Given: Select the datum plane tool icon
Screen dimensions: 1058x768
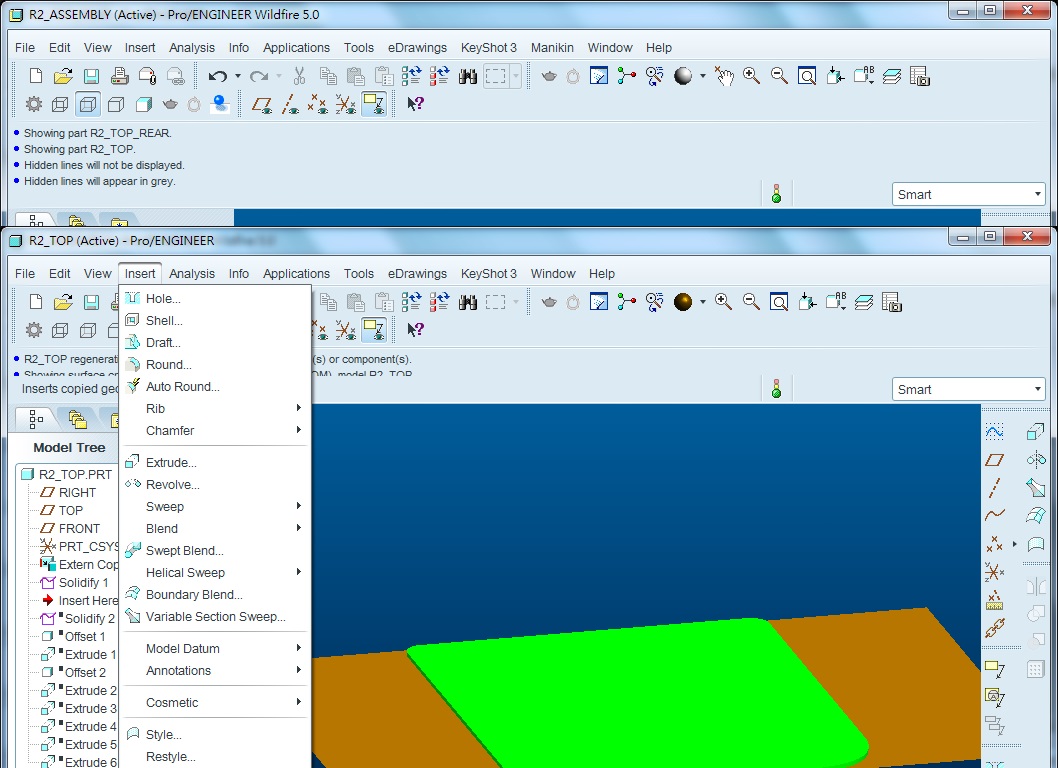Looking at the screenshot, I should (995, 460).
